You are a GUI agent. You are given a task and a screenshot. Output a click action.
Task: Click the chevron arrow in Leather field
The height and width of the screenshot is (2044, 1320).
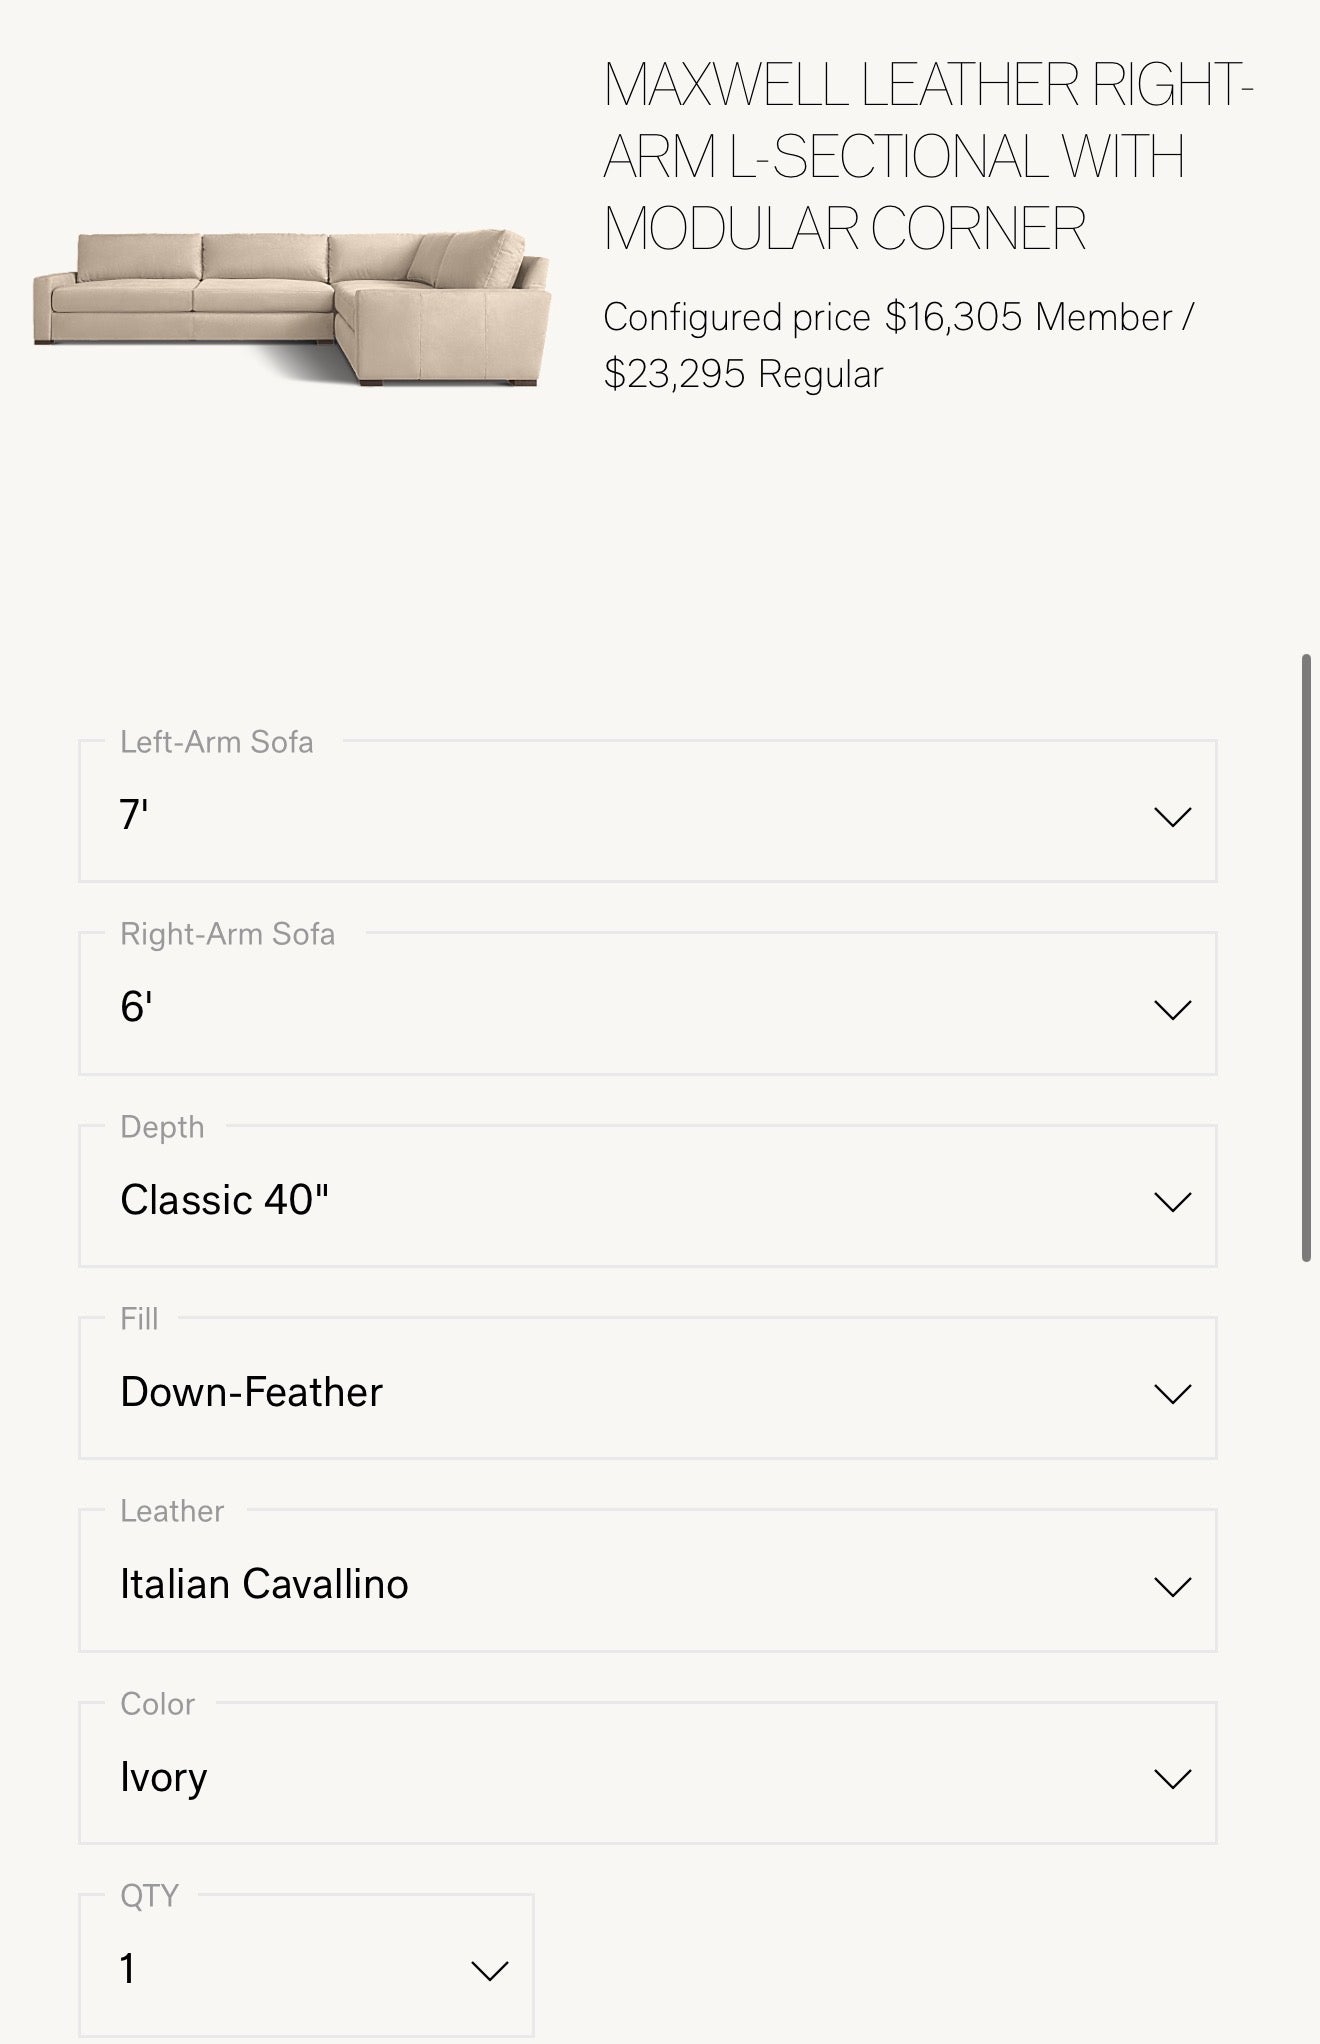[x=1172, y=1586]
